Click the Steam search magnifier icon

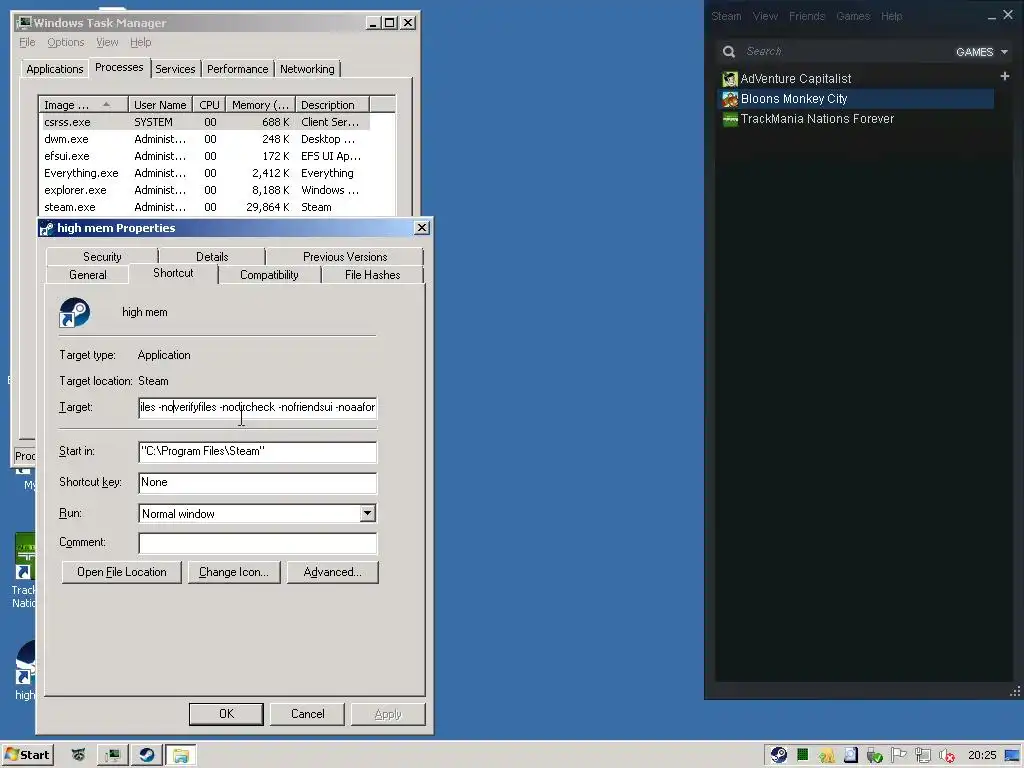[729, 52]
